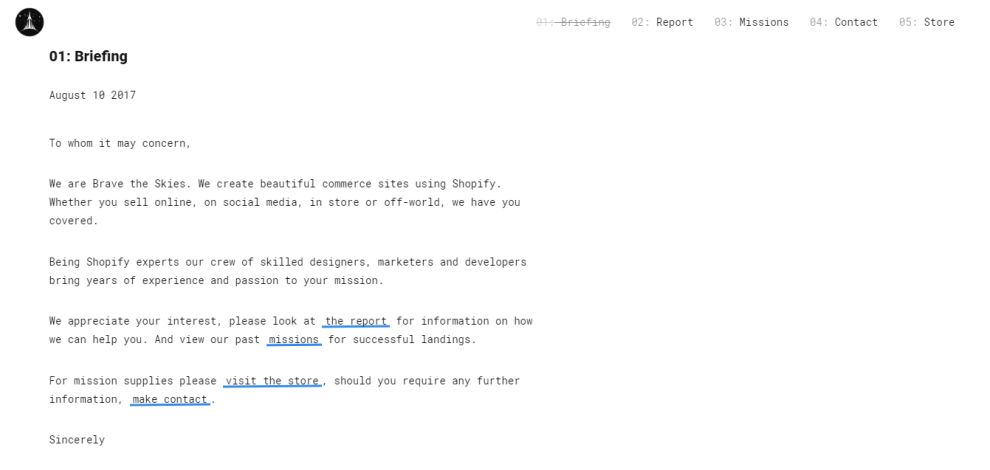Click the date August 10 2017
990x470 pixels.
pyautogui.click(x=92, y=96)
